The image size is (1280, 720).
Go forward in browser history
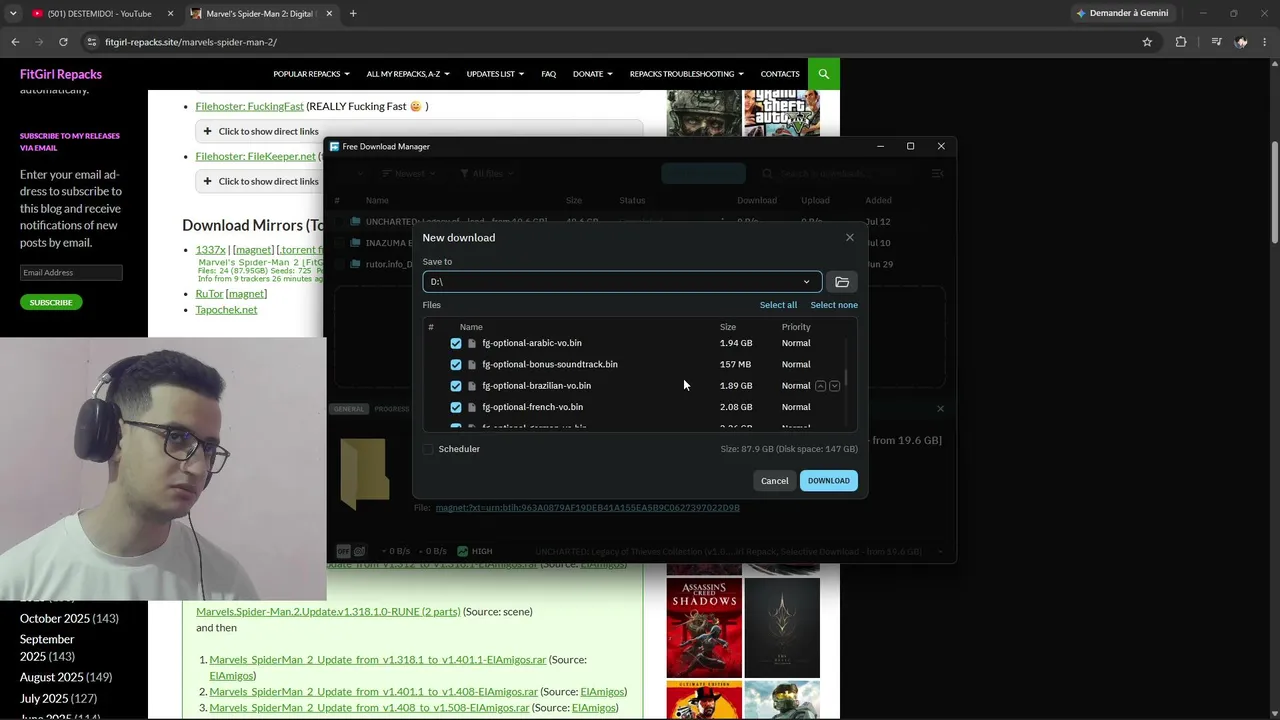click(39, 42)
